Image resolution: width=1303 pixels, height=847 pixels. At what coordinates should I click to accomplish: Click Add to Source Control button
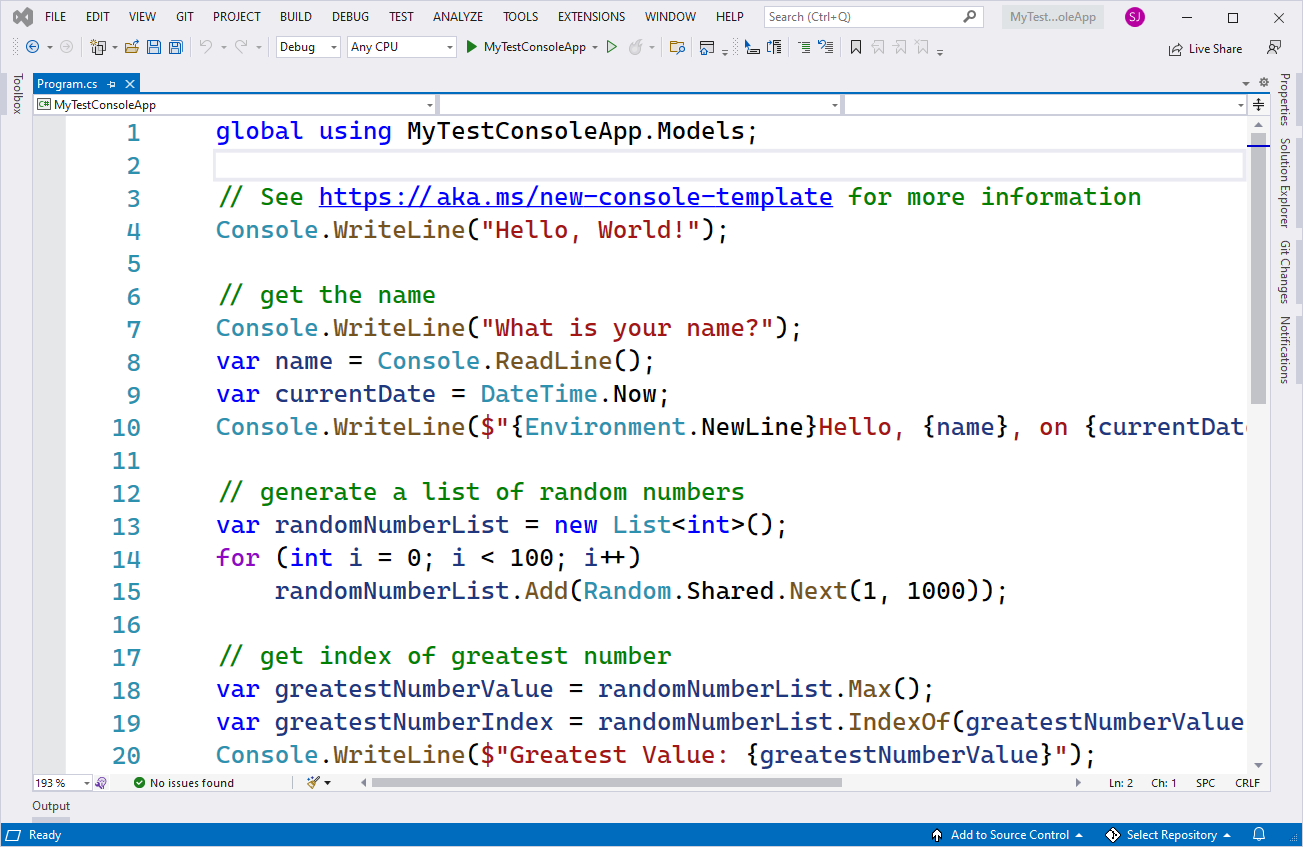click(1009, 835)
